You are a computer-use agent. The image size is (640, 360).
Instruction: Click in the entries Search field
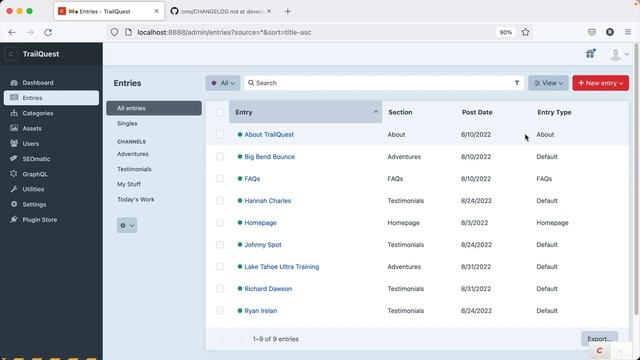click(384, 83)
